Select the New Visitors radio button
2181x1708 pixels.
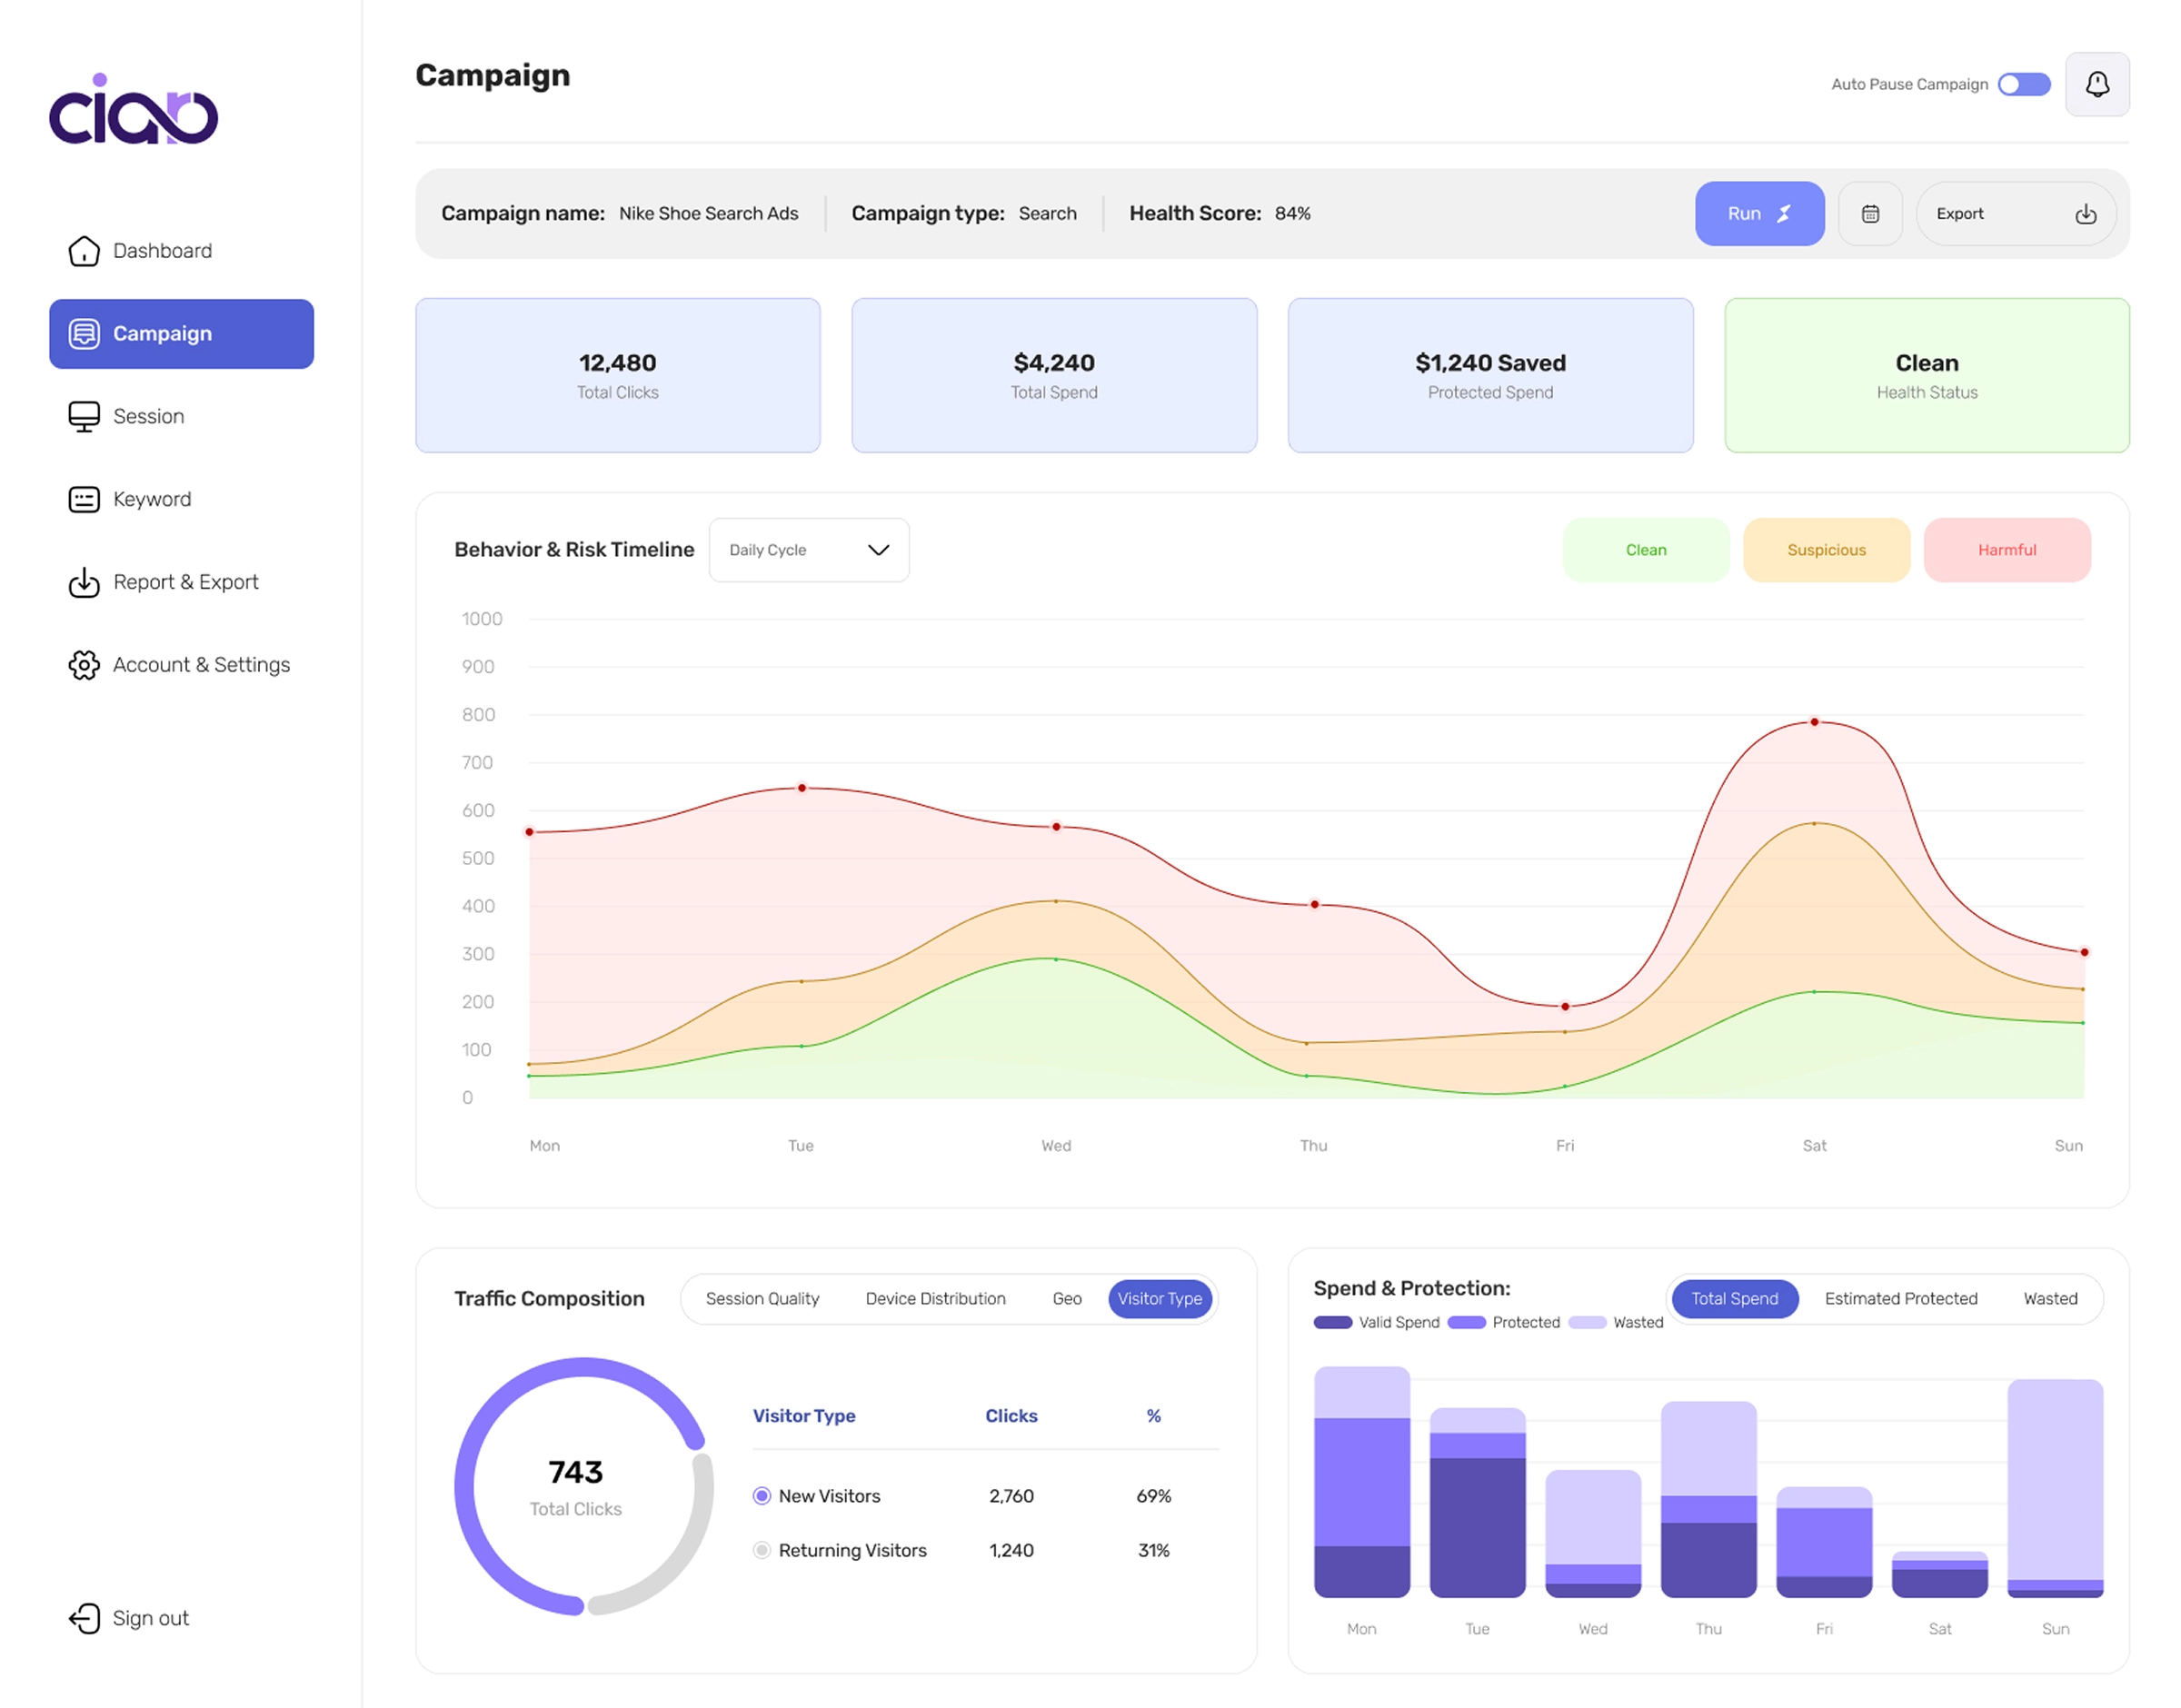point(762,1496)
